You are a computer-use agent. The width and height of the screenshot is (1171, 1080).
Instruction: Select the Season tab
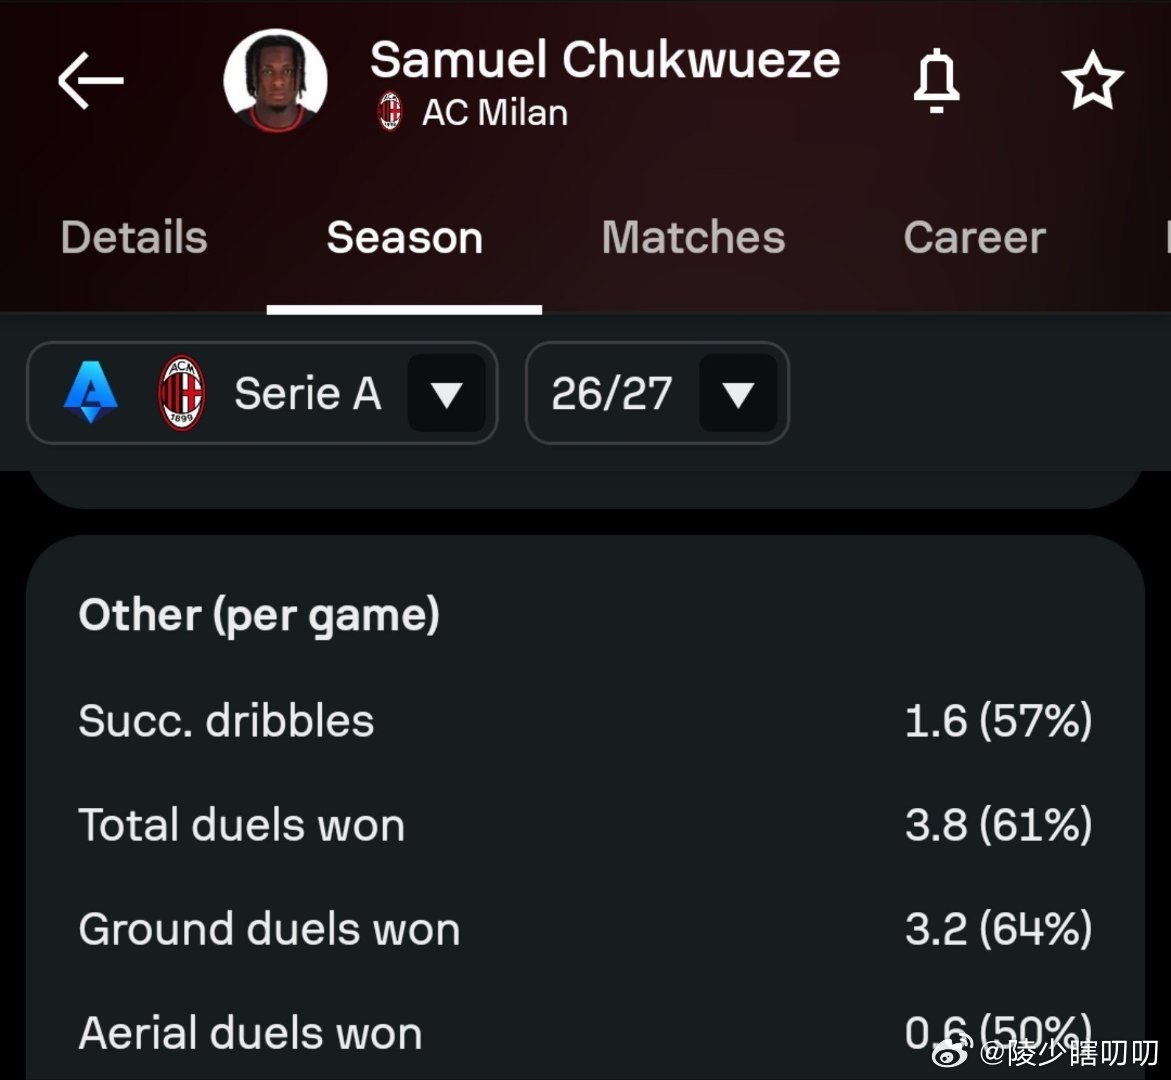pyautogui.click(x=405, y=238)
